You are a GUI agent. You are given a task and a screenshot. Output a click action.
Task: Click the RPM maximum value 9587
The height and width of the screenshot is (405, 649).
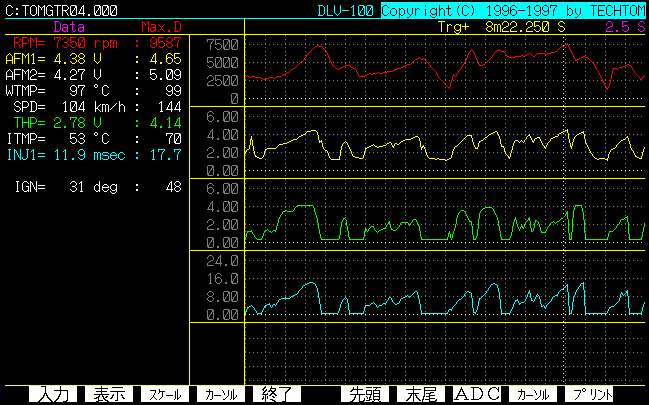pyautogui.click(x=166, y=43)
